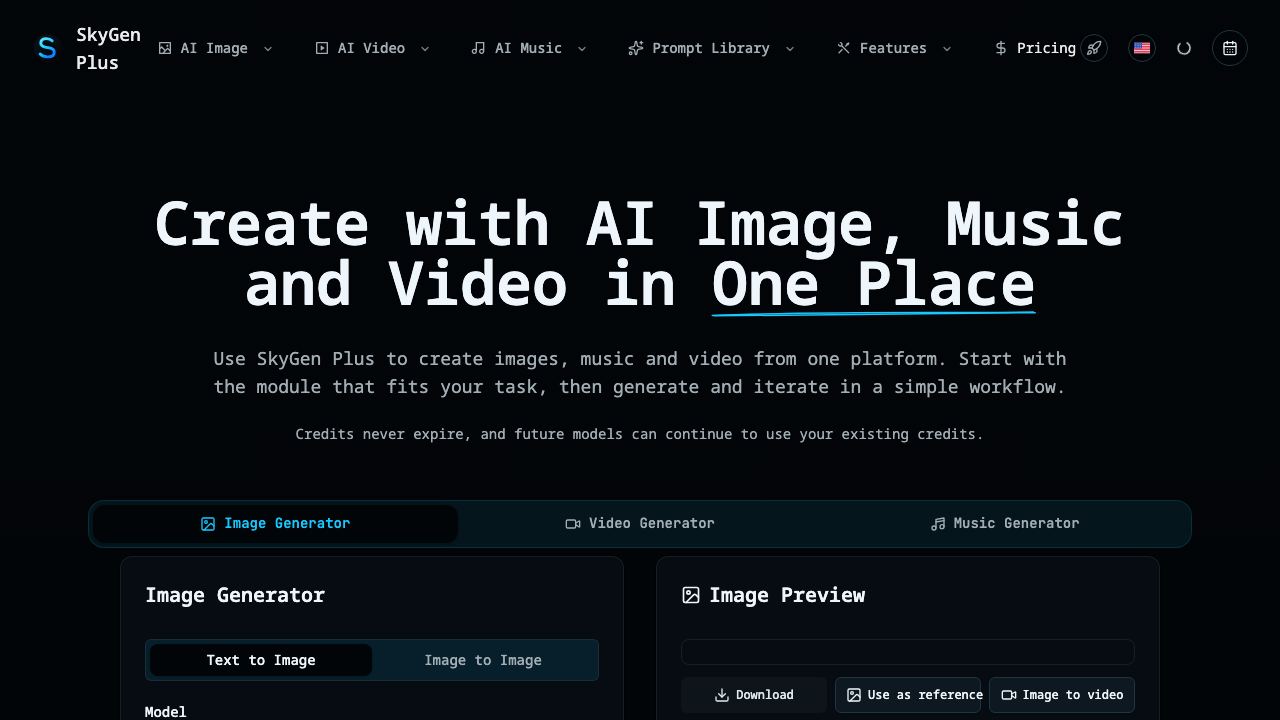The width and height of the screenshot is (1280, 720).
Task: Click the SkyGen Plus logo icon
Action: pos(47,48)
